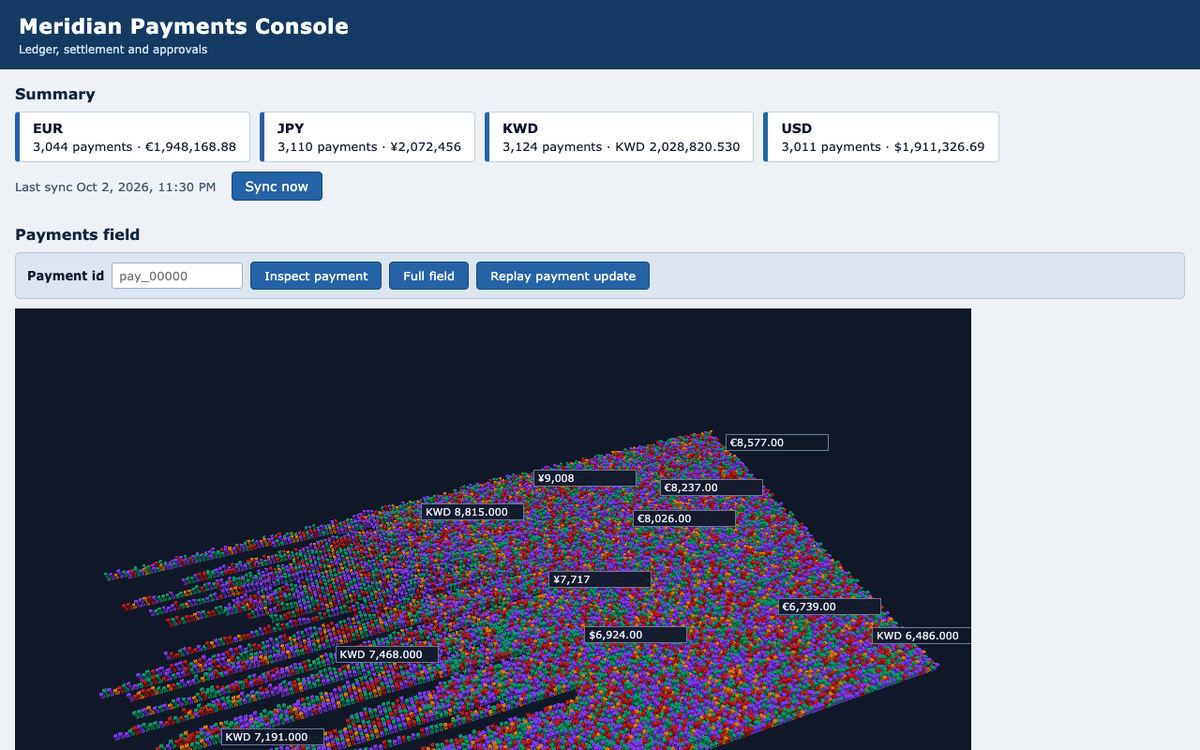Click the ¥9,008 payment label
The image size is (1200, 750).
click(x=585, y=478)
